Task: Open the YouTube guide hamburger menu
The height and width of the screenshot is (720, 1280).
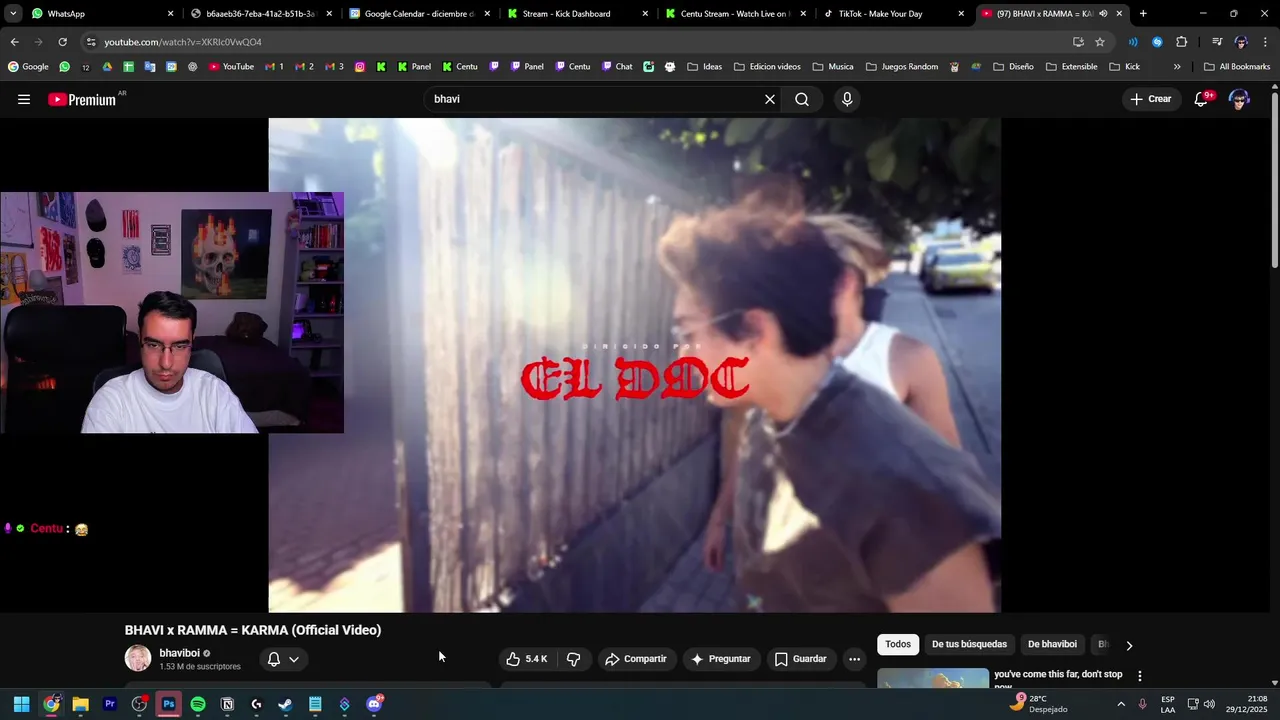Action: pos(24,99)
